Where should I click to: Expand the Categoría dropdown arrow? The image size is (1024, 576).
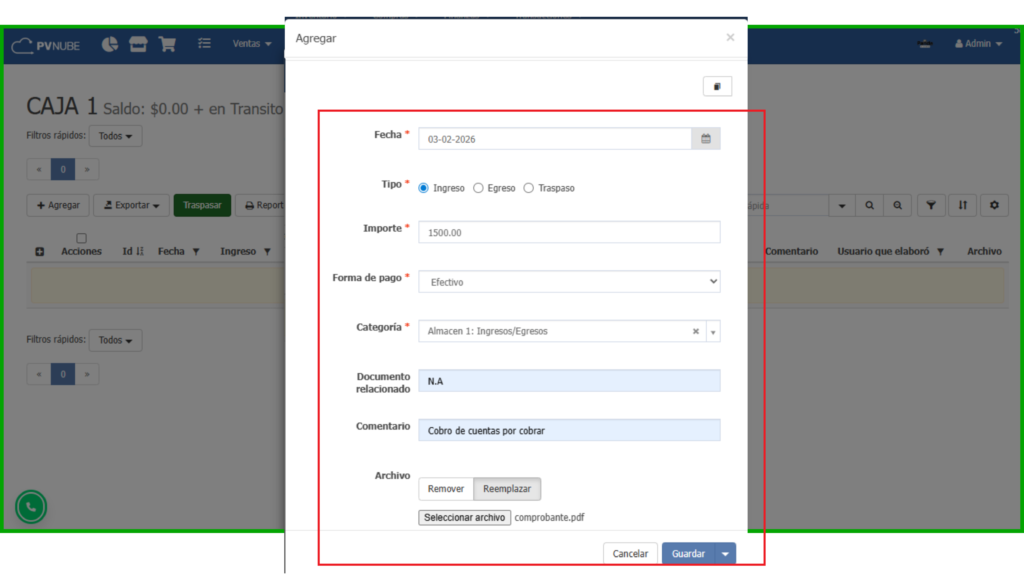click(712, 331)
